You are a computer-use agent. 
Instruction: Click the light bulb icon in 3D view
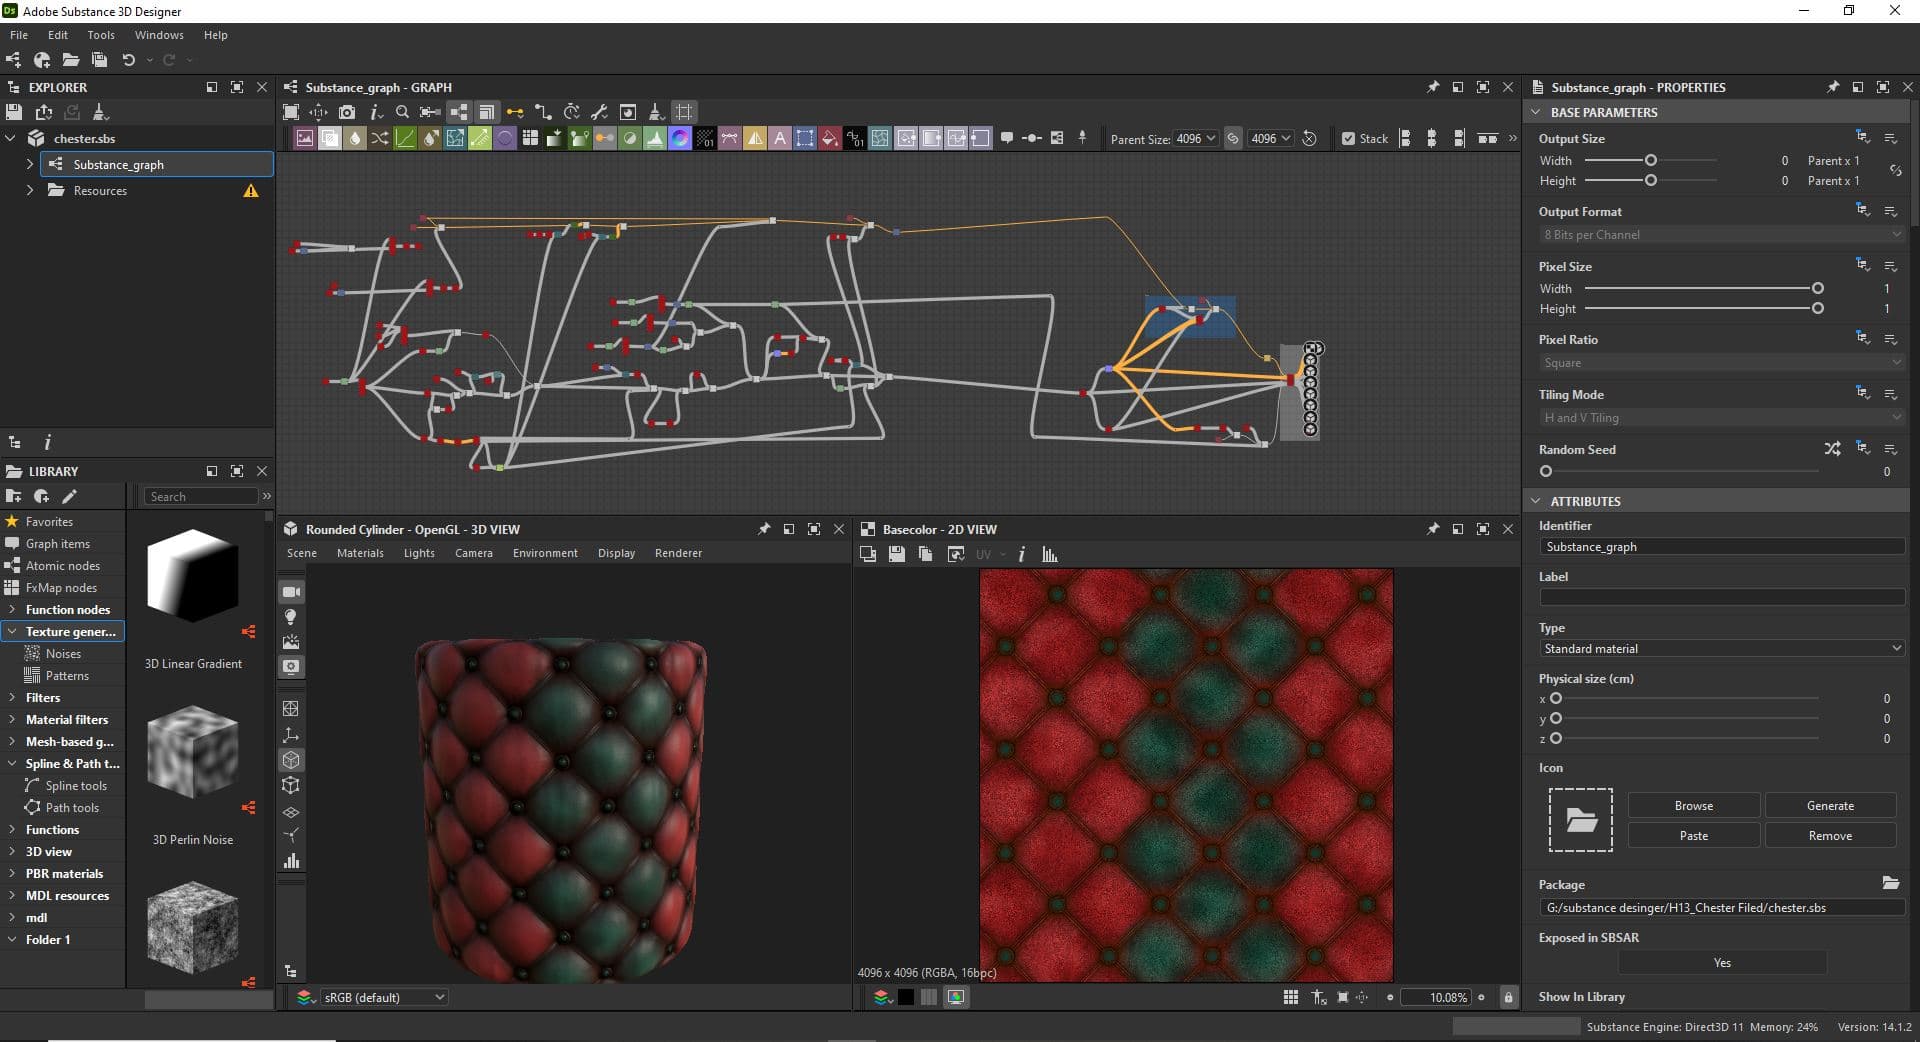pos(291,617)
